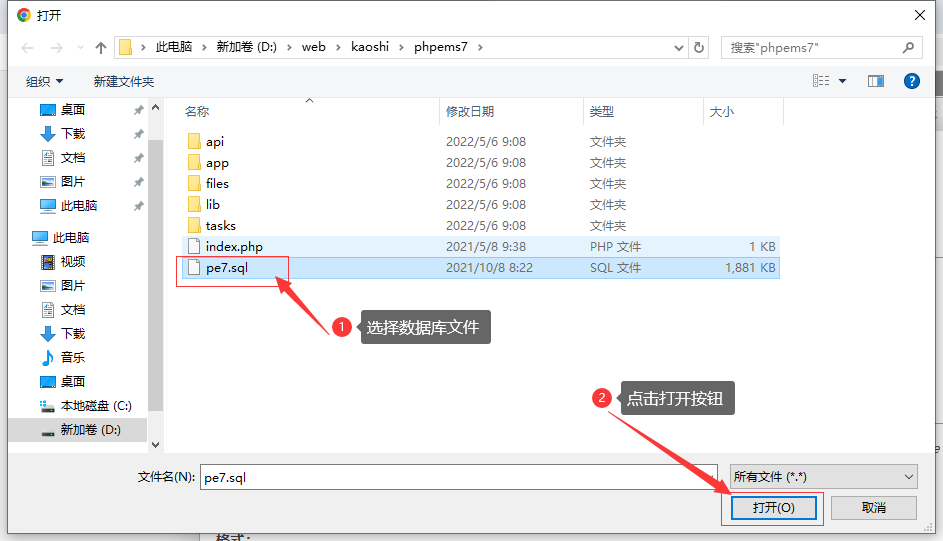The width and height of the screenshot is (943, 541).
Task: Create a new folder with 新建文件夹
Action: click(x=124, y=81)
